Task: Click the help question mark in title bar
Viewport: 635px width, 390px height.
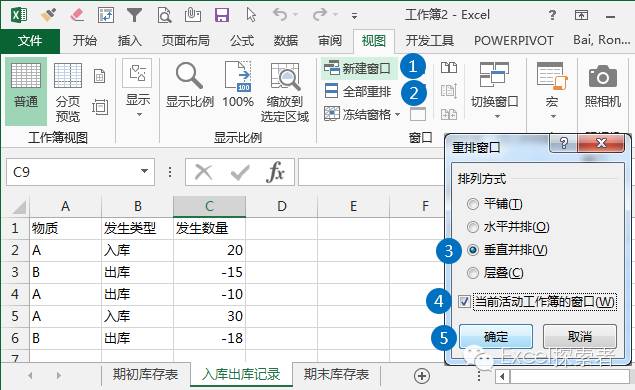Action: point(552,15)
